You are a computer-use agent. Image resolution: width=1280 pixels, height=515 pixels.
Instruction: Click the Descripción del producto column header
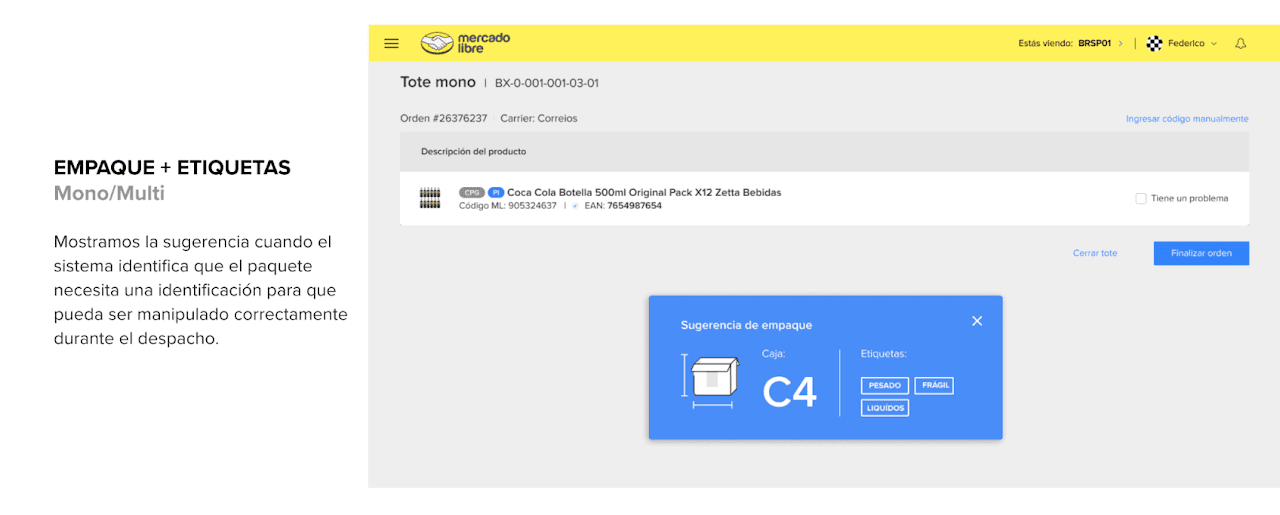(474, 152)
